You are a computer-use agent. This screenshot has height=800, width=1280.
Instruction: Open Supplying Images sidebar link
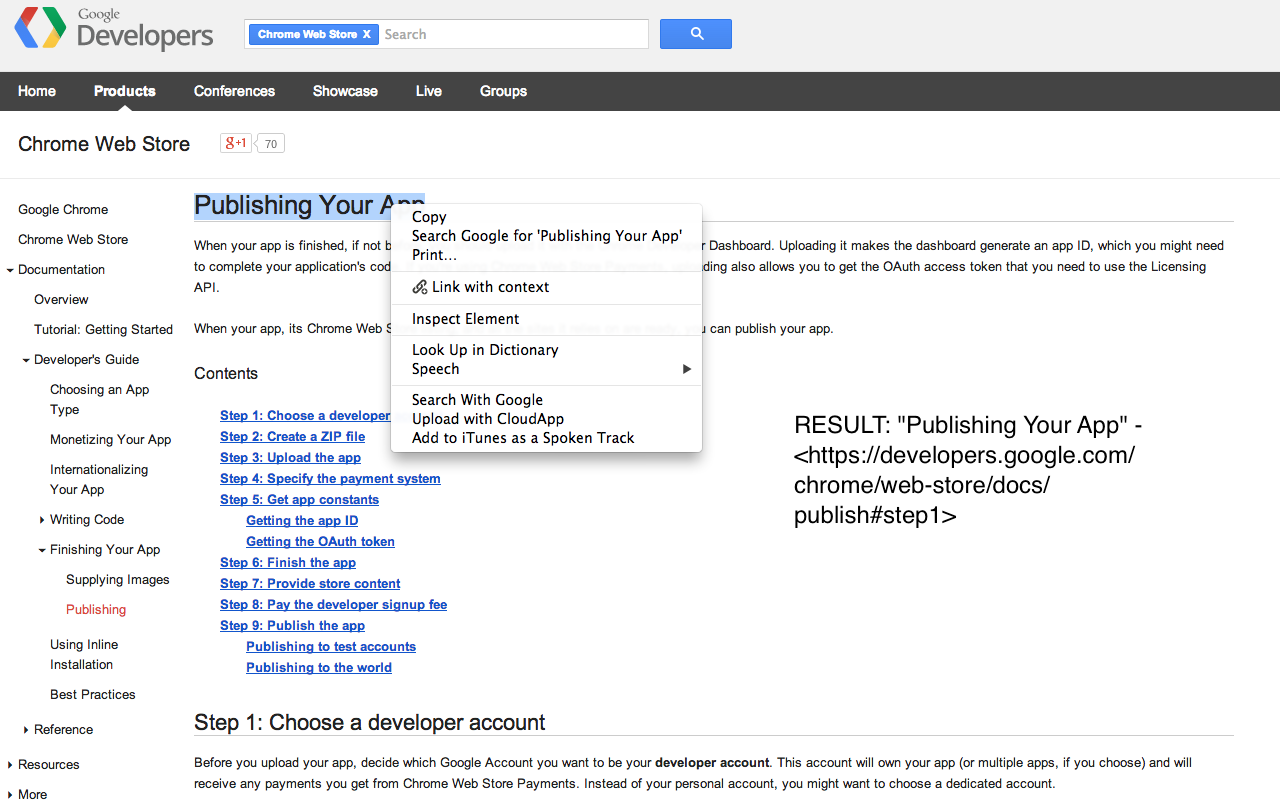[x=118, y=580]
